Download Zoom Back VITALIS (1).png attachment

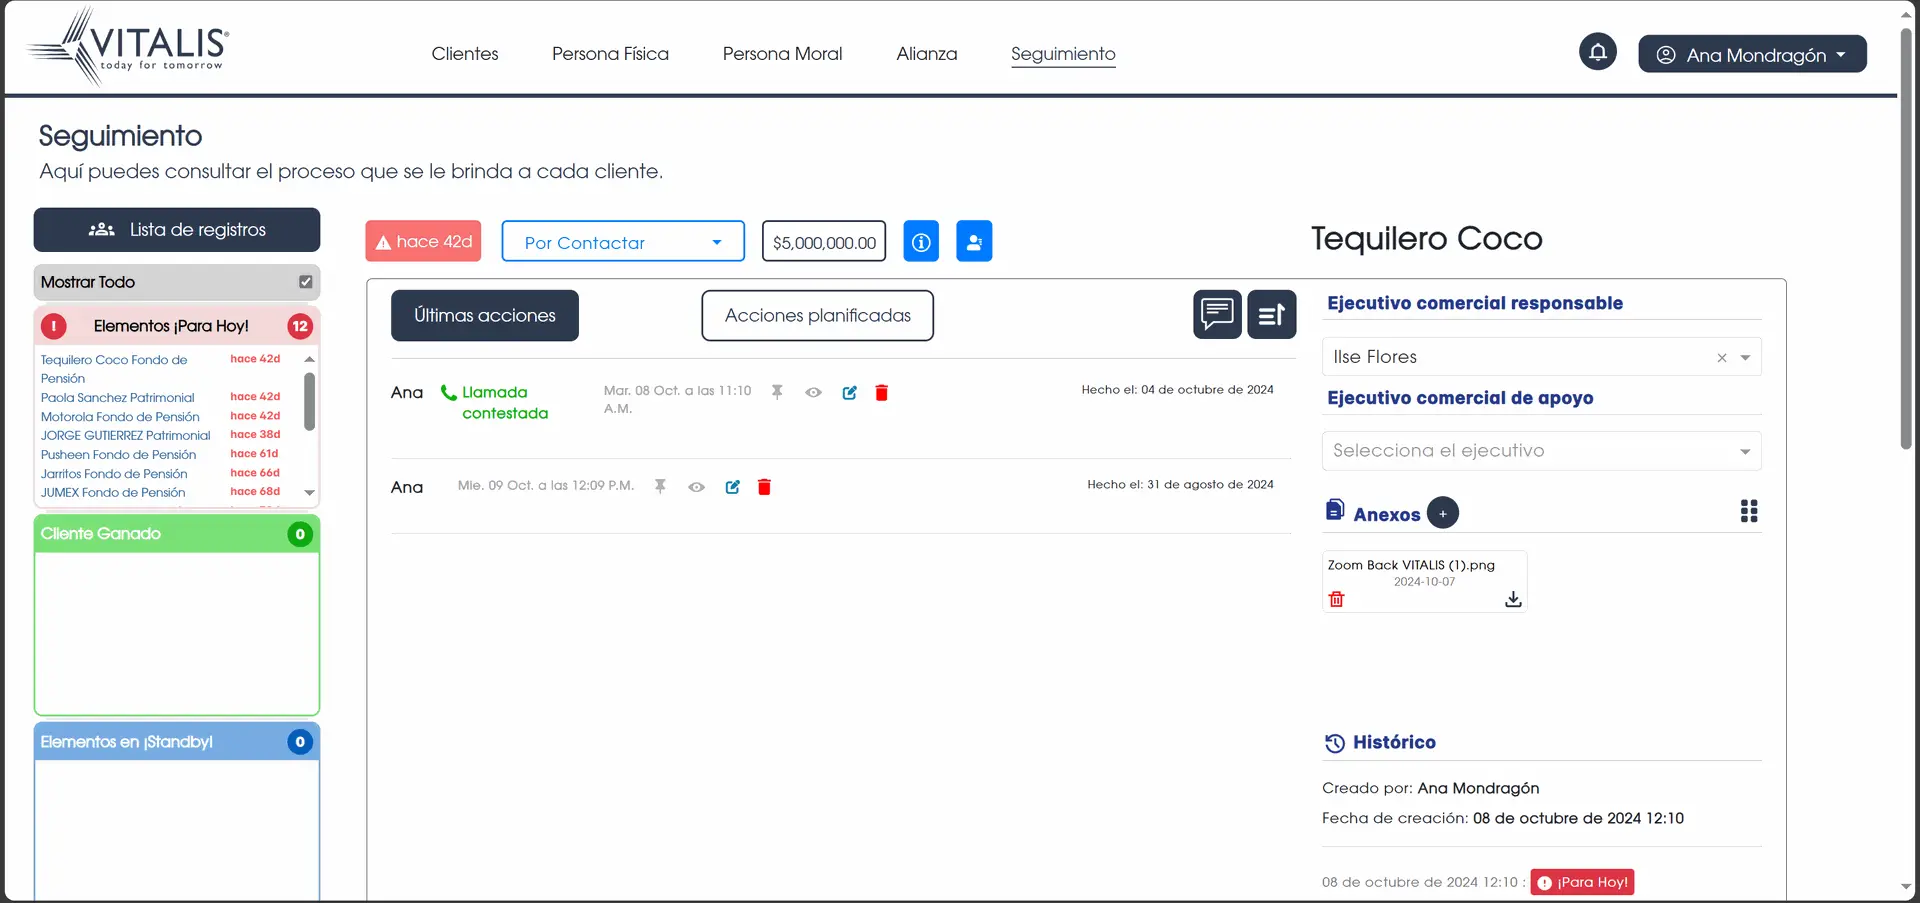[x=1513, y=599]
